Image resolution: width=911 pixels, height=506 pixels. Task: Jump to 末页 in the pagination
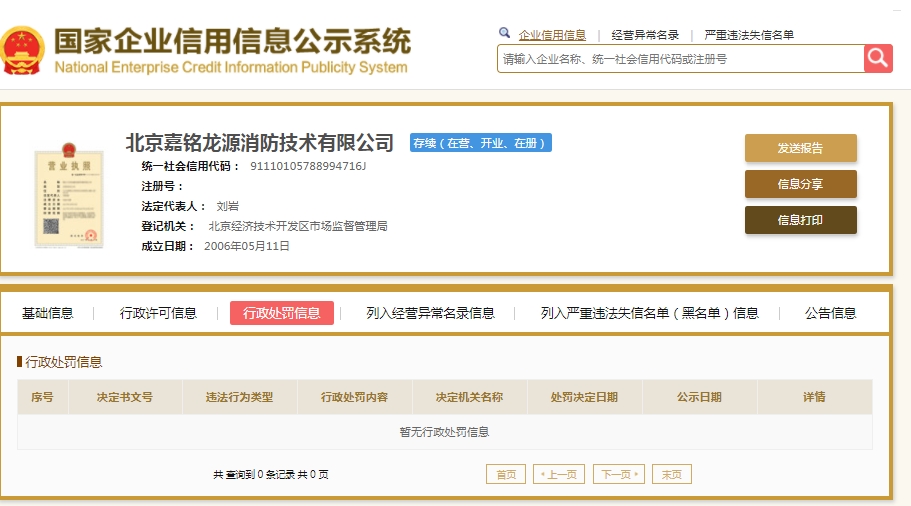click(x=672, y=474)
